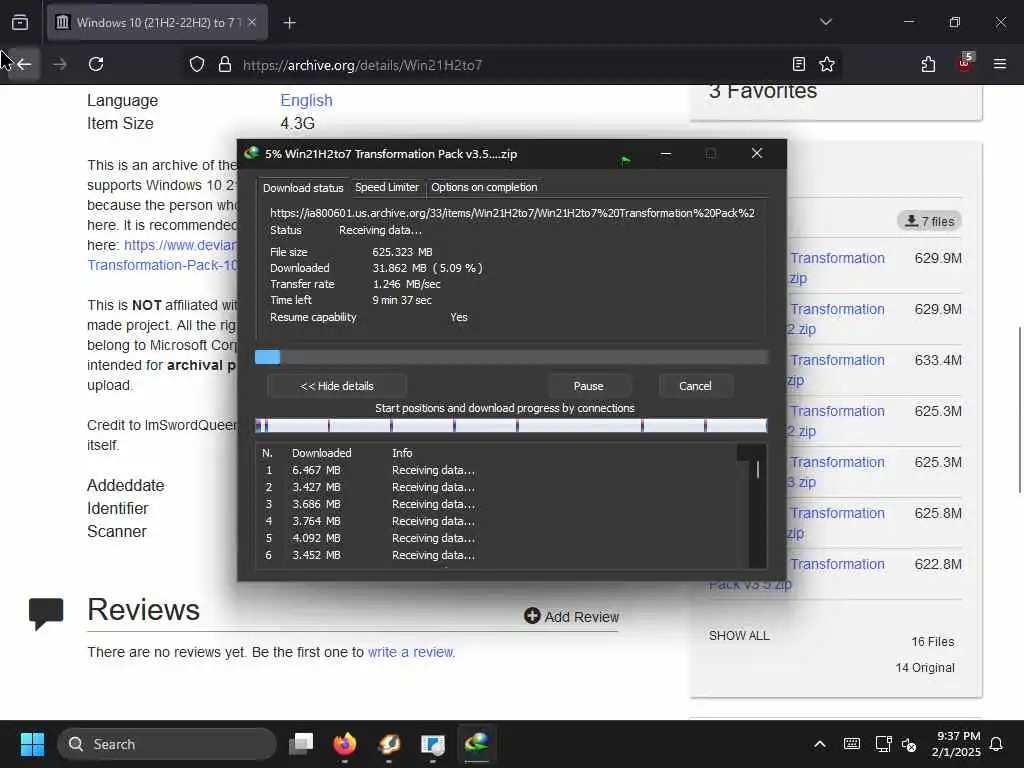Open the Firefox hamburger menu
The height and width of the screenshot is (768, 1024).
pyautogui.click(x=999, y=64)
